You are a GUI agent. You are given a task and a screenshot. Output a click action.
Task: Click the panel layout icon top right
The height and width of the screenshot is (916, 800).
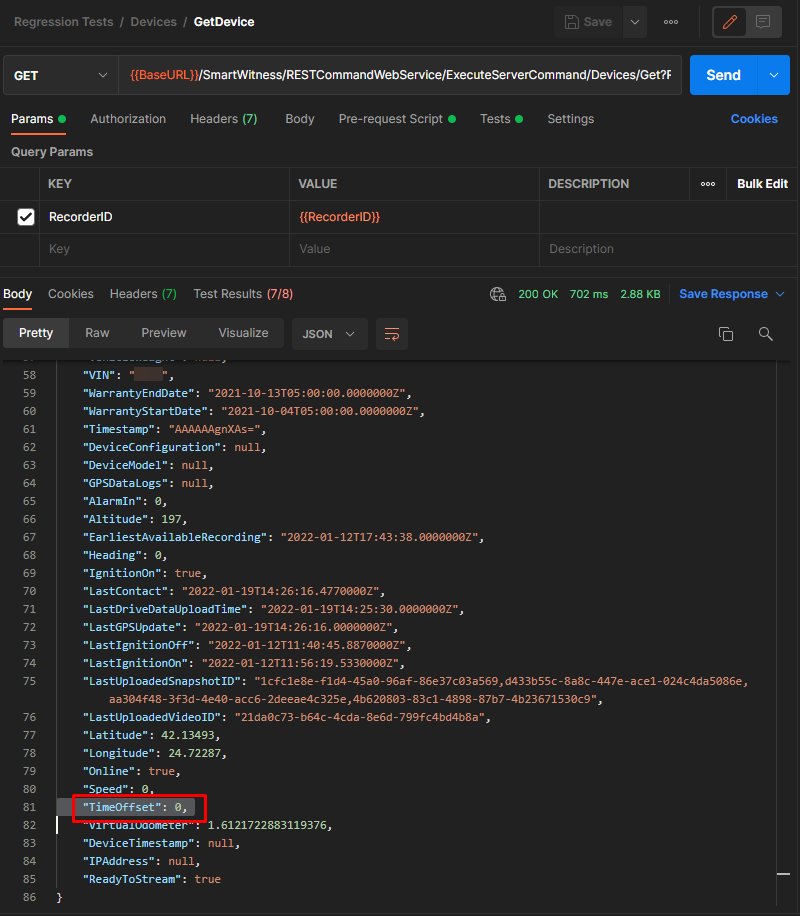click(763, 21)
